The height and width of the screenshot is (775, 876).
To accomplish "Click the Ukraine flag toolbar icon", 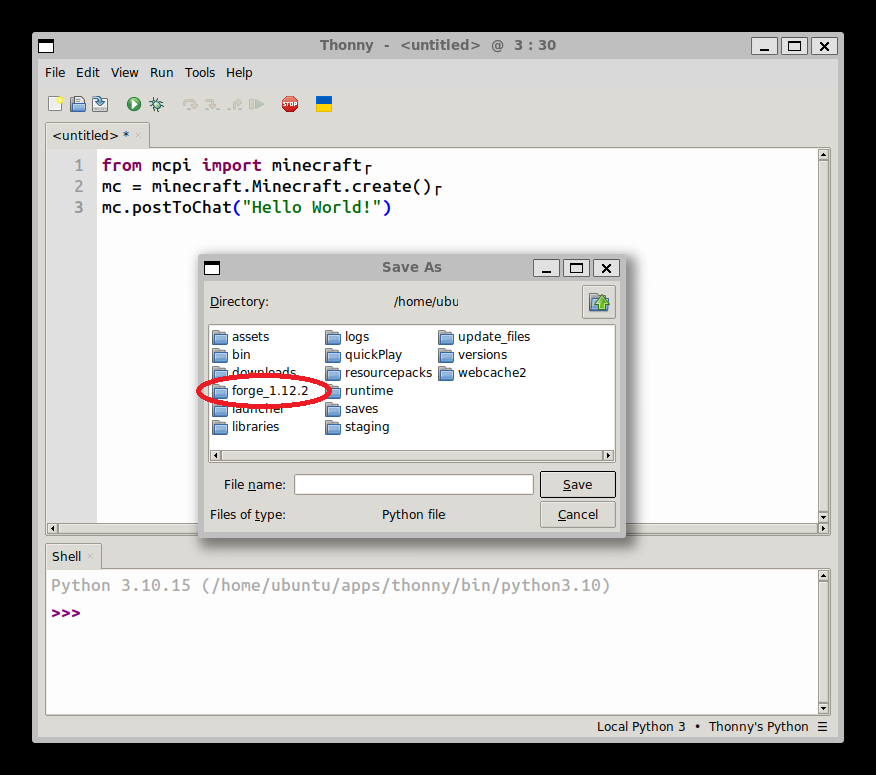I will (x=324, y=104).
